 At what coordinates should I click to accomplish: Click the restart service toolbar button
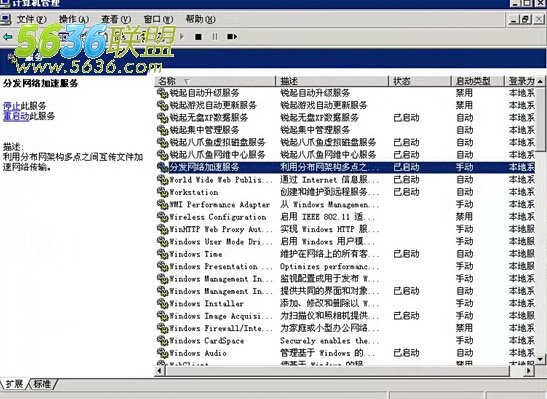tap(232, 37)
